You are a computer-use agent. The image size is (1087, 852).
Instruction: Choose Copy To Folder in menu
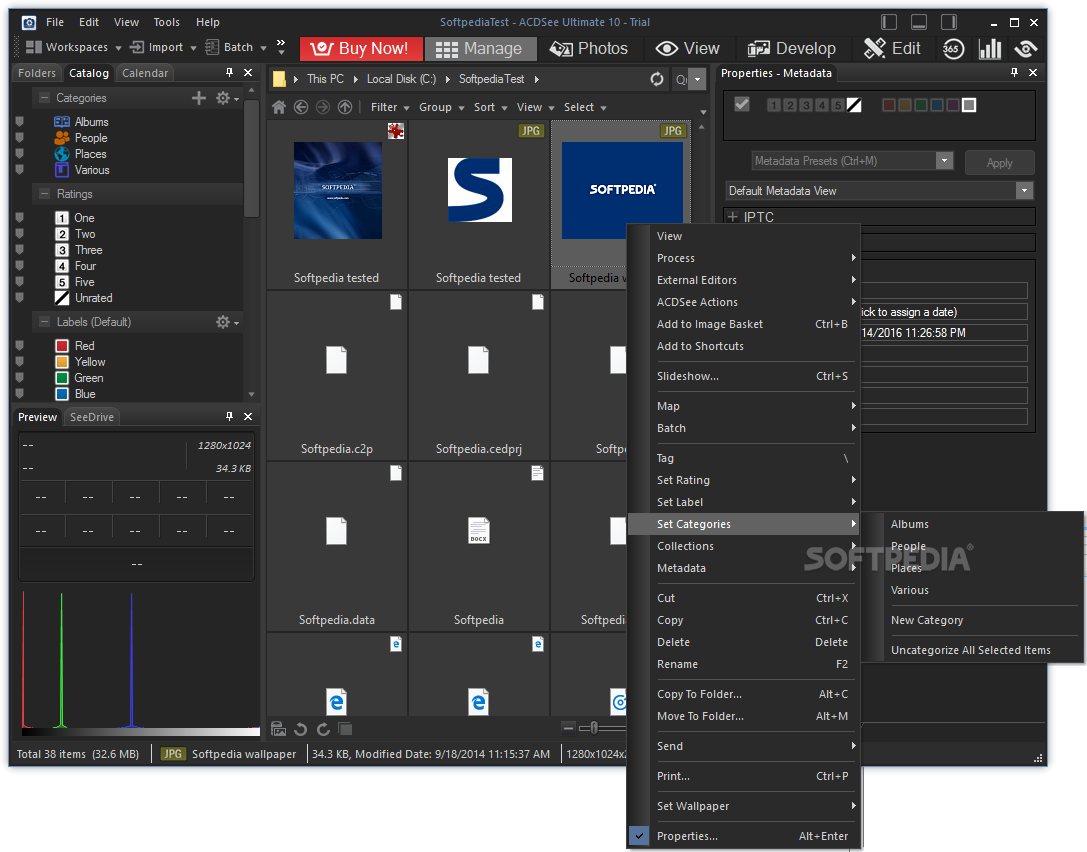[x=743, y=694]
